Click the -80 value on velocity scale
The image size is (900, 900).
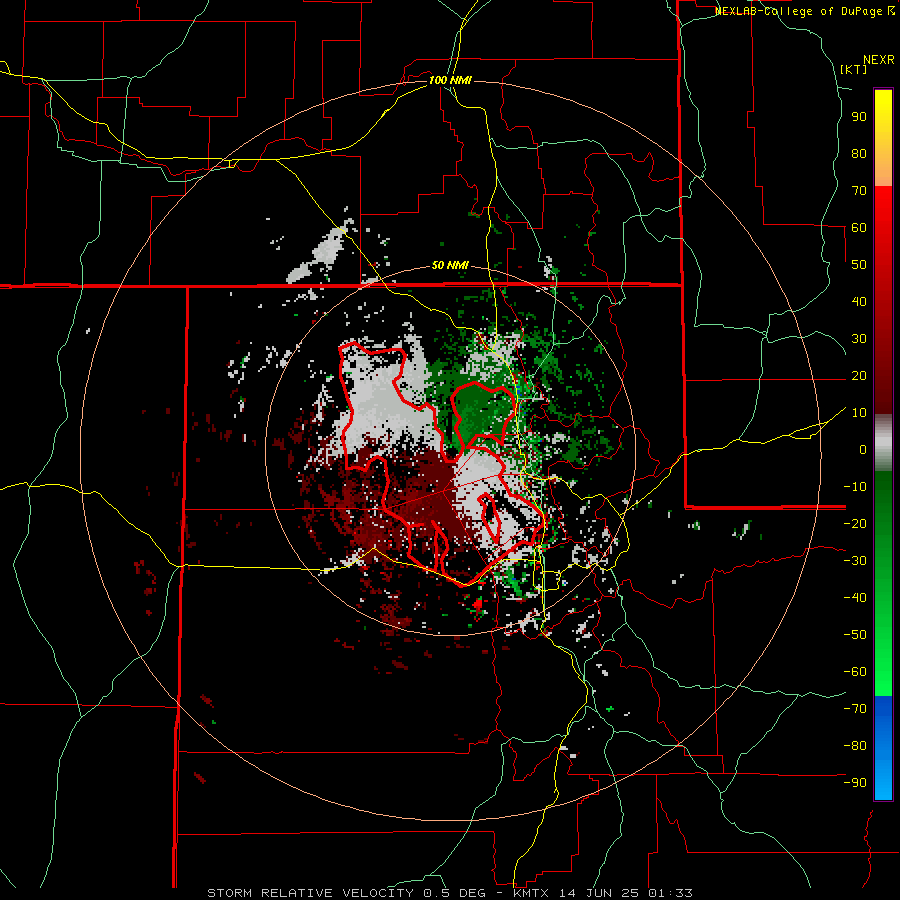pyautogui.click(x=855, y=746)
